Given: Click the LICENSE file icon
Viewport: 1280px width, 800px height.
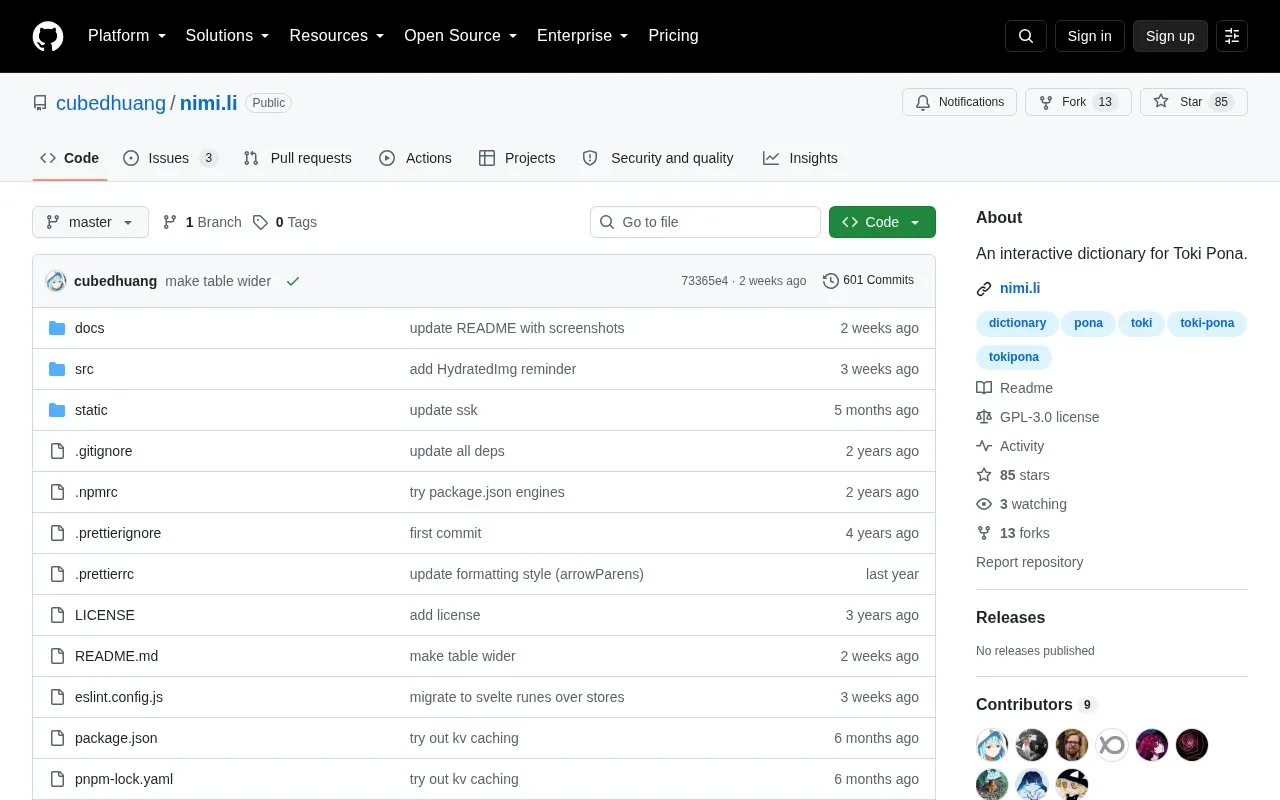Looking at the screenshot, I should (57, 615).
